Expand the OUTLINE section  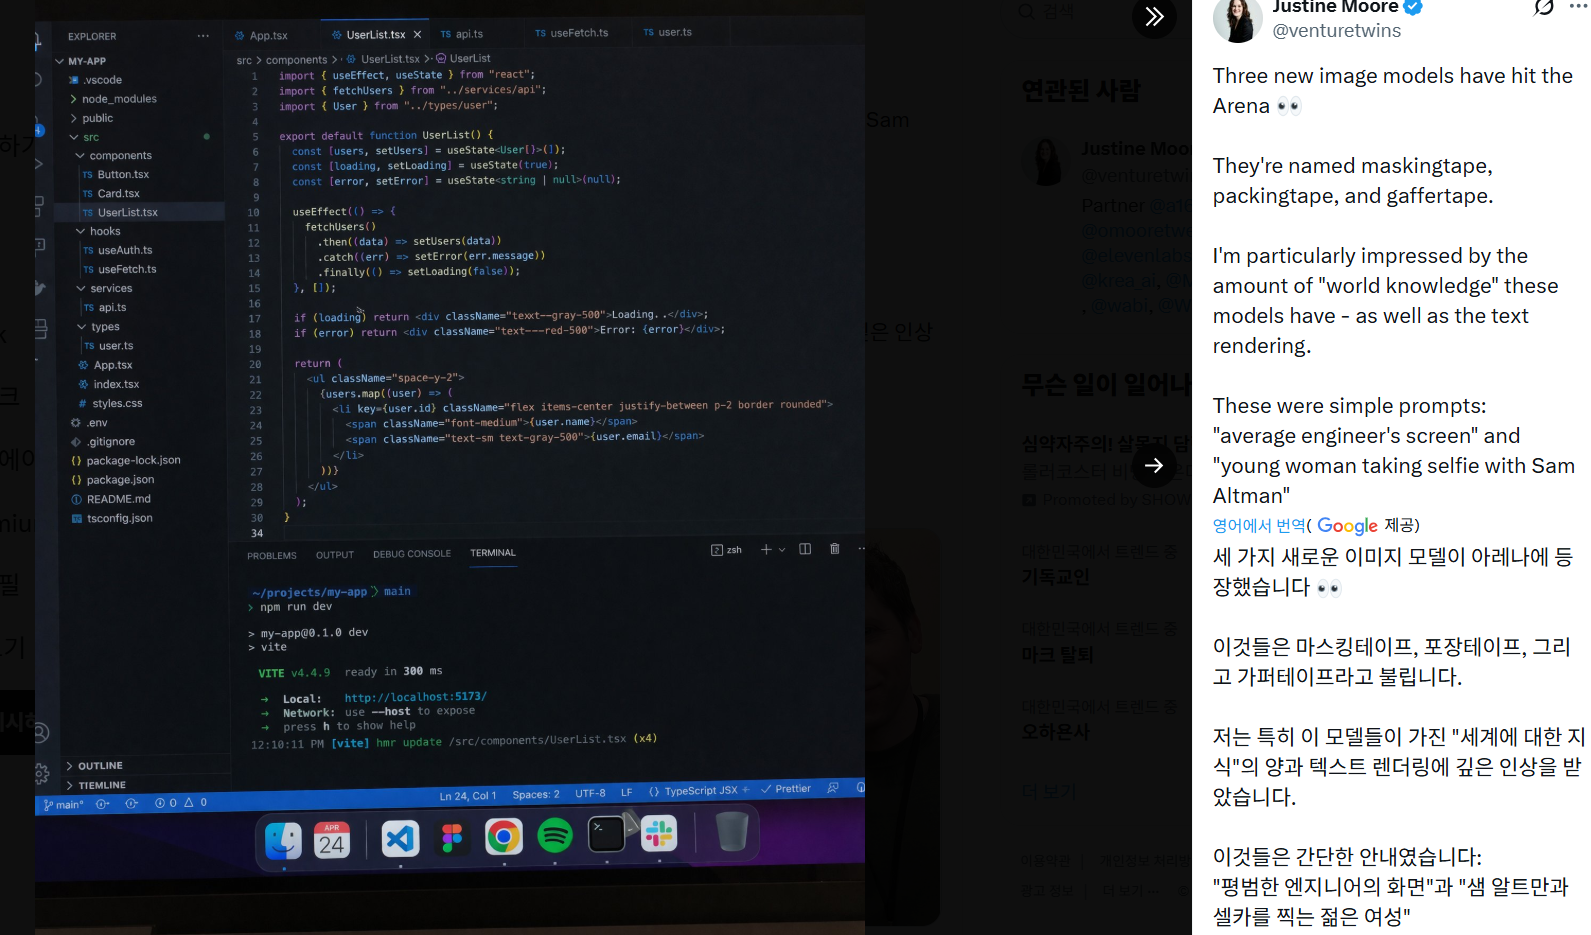(100, 766)
